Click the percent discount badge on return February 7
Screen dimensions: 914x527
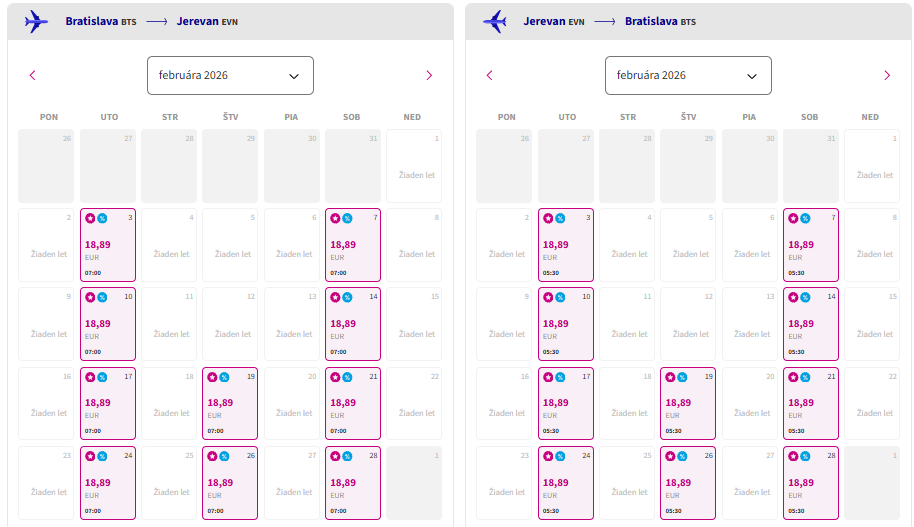click(x=805, y=218)
